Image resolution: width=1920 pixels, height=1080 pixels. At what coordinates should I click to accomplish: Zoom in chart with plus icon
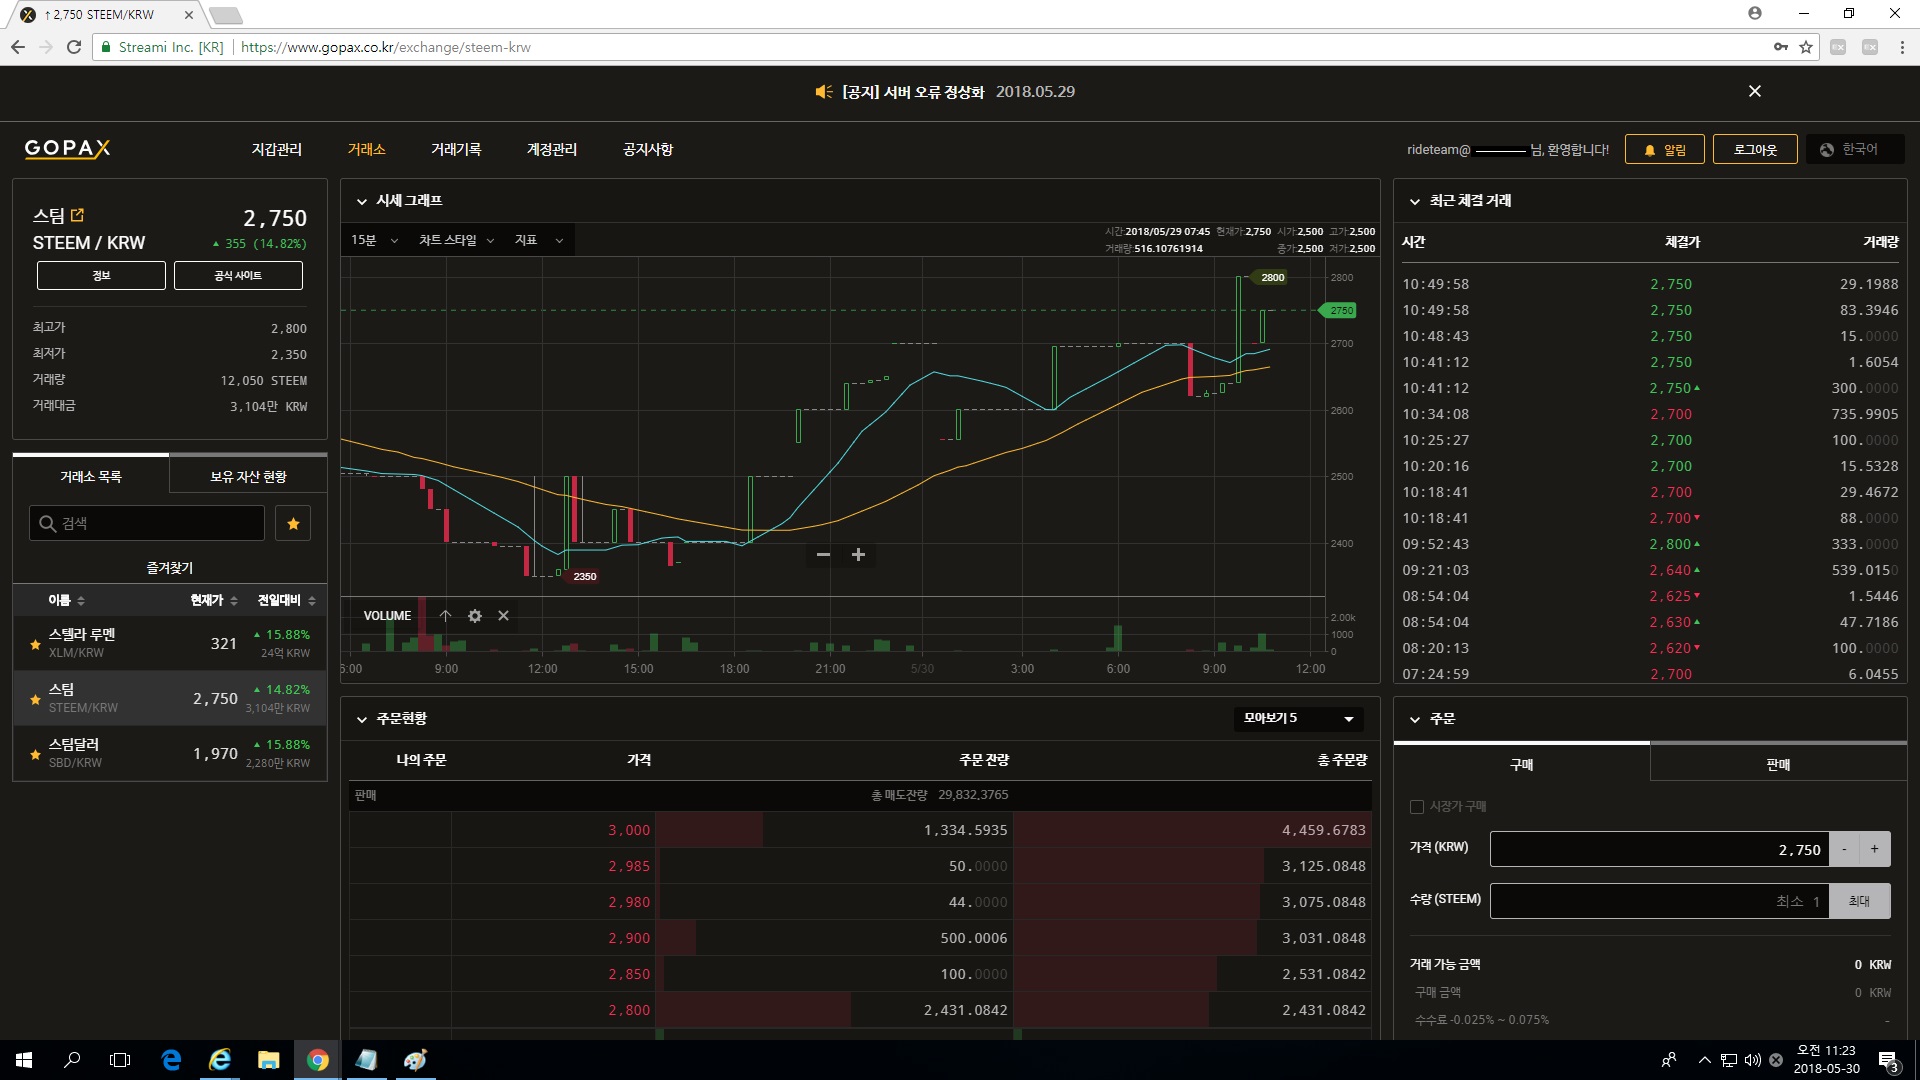[858, 555]
